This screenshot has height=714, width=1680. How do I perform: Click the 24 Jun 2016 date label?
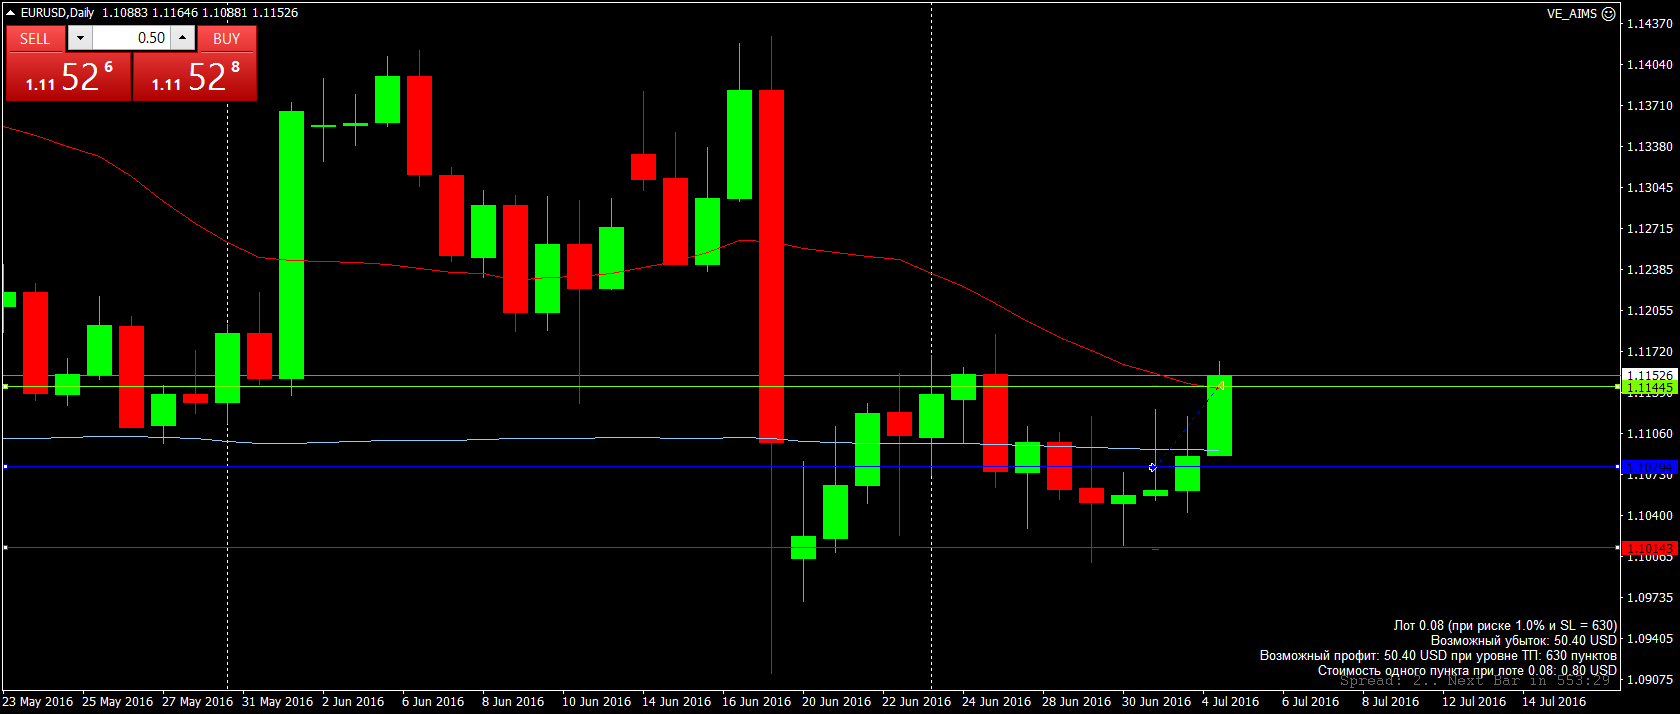[996, 701]
